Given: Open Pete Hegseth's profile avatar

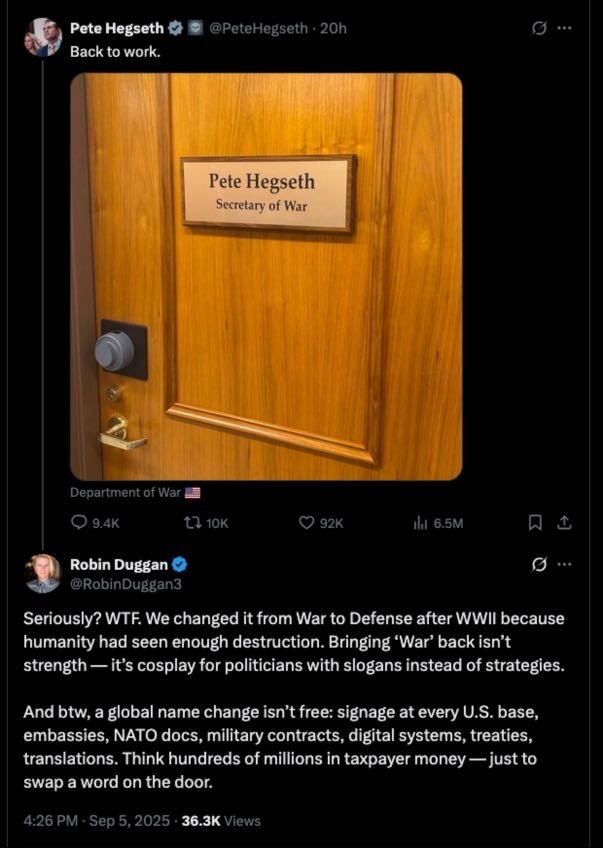Looking at the screenshot, I should pyautogui.click(x=43, y=37).
